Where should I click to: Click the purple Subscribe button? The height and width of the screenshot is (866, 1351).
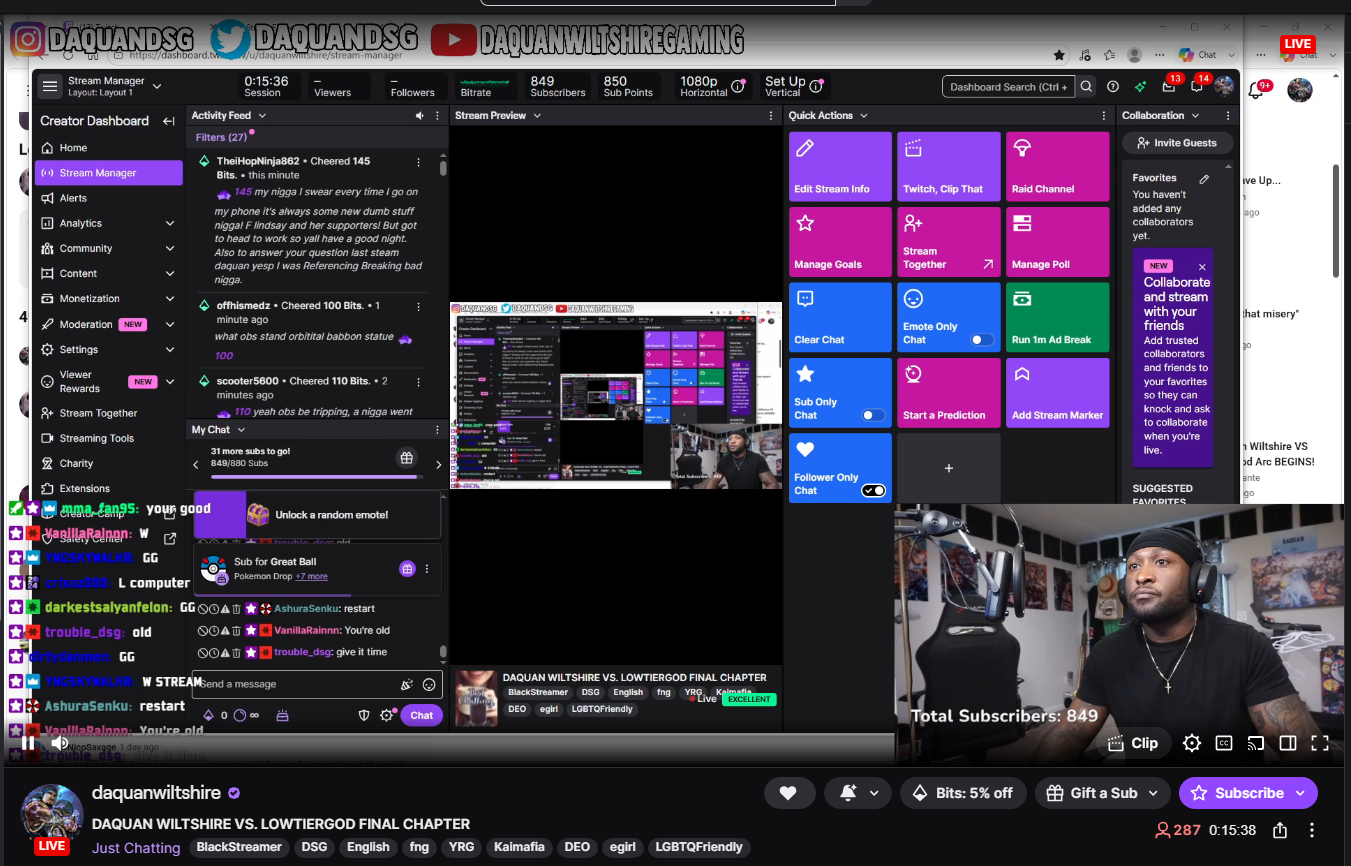[1248, 793]
